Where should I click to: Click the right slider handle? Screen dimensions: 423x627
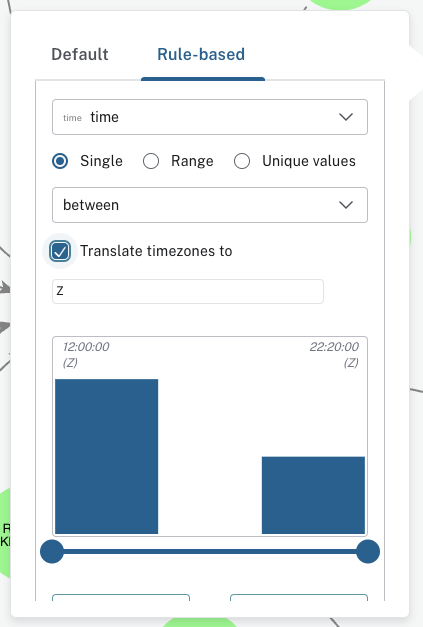point(368,551)
